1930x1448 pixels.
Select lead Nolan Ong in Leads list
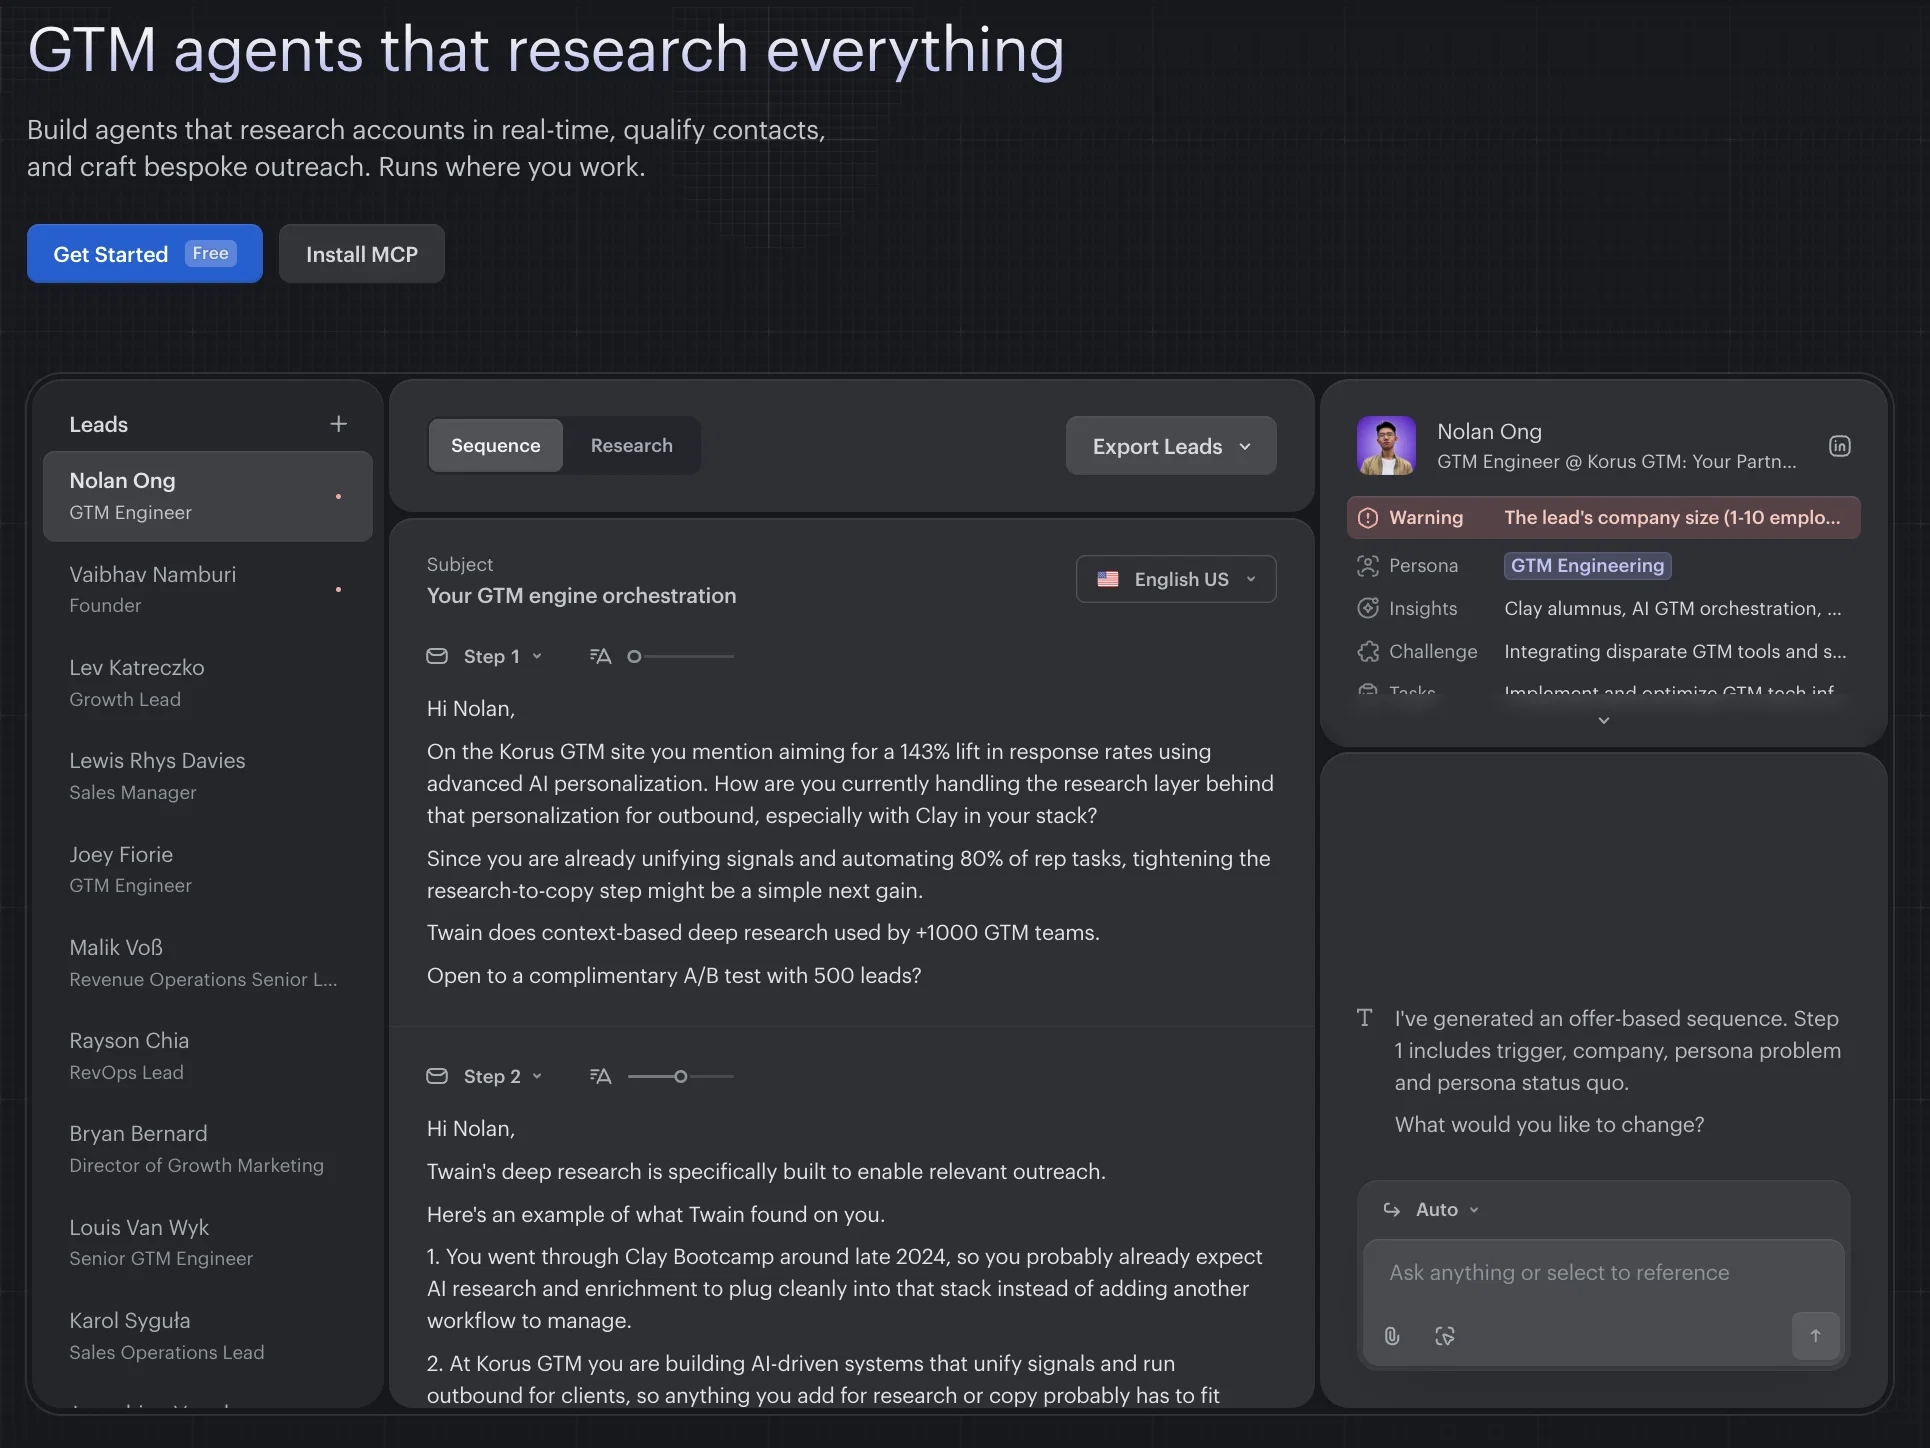208,497
